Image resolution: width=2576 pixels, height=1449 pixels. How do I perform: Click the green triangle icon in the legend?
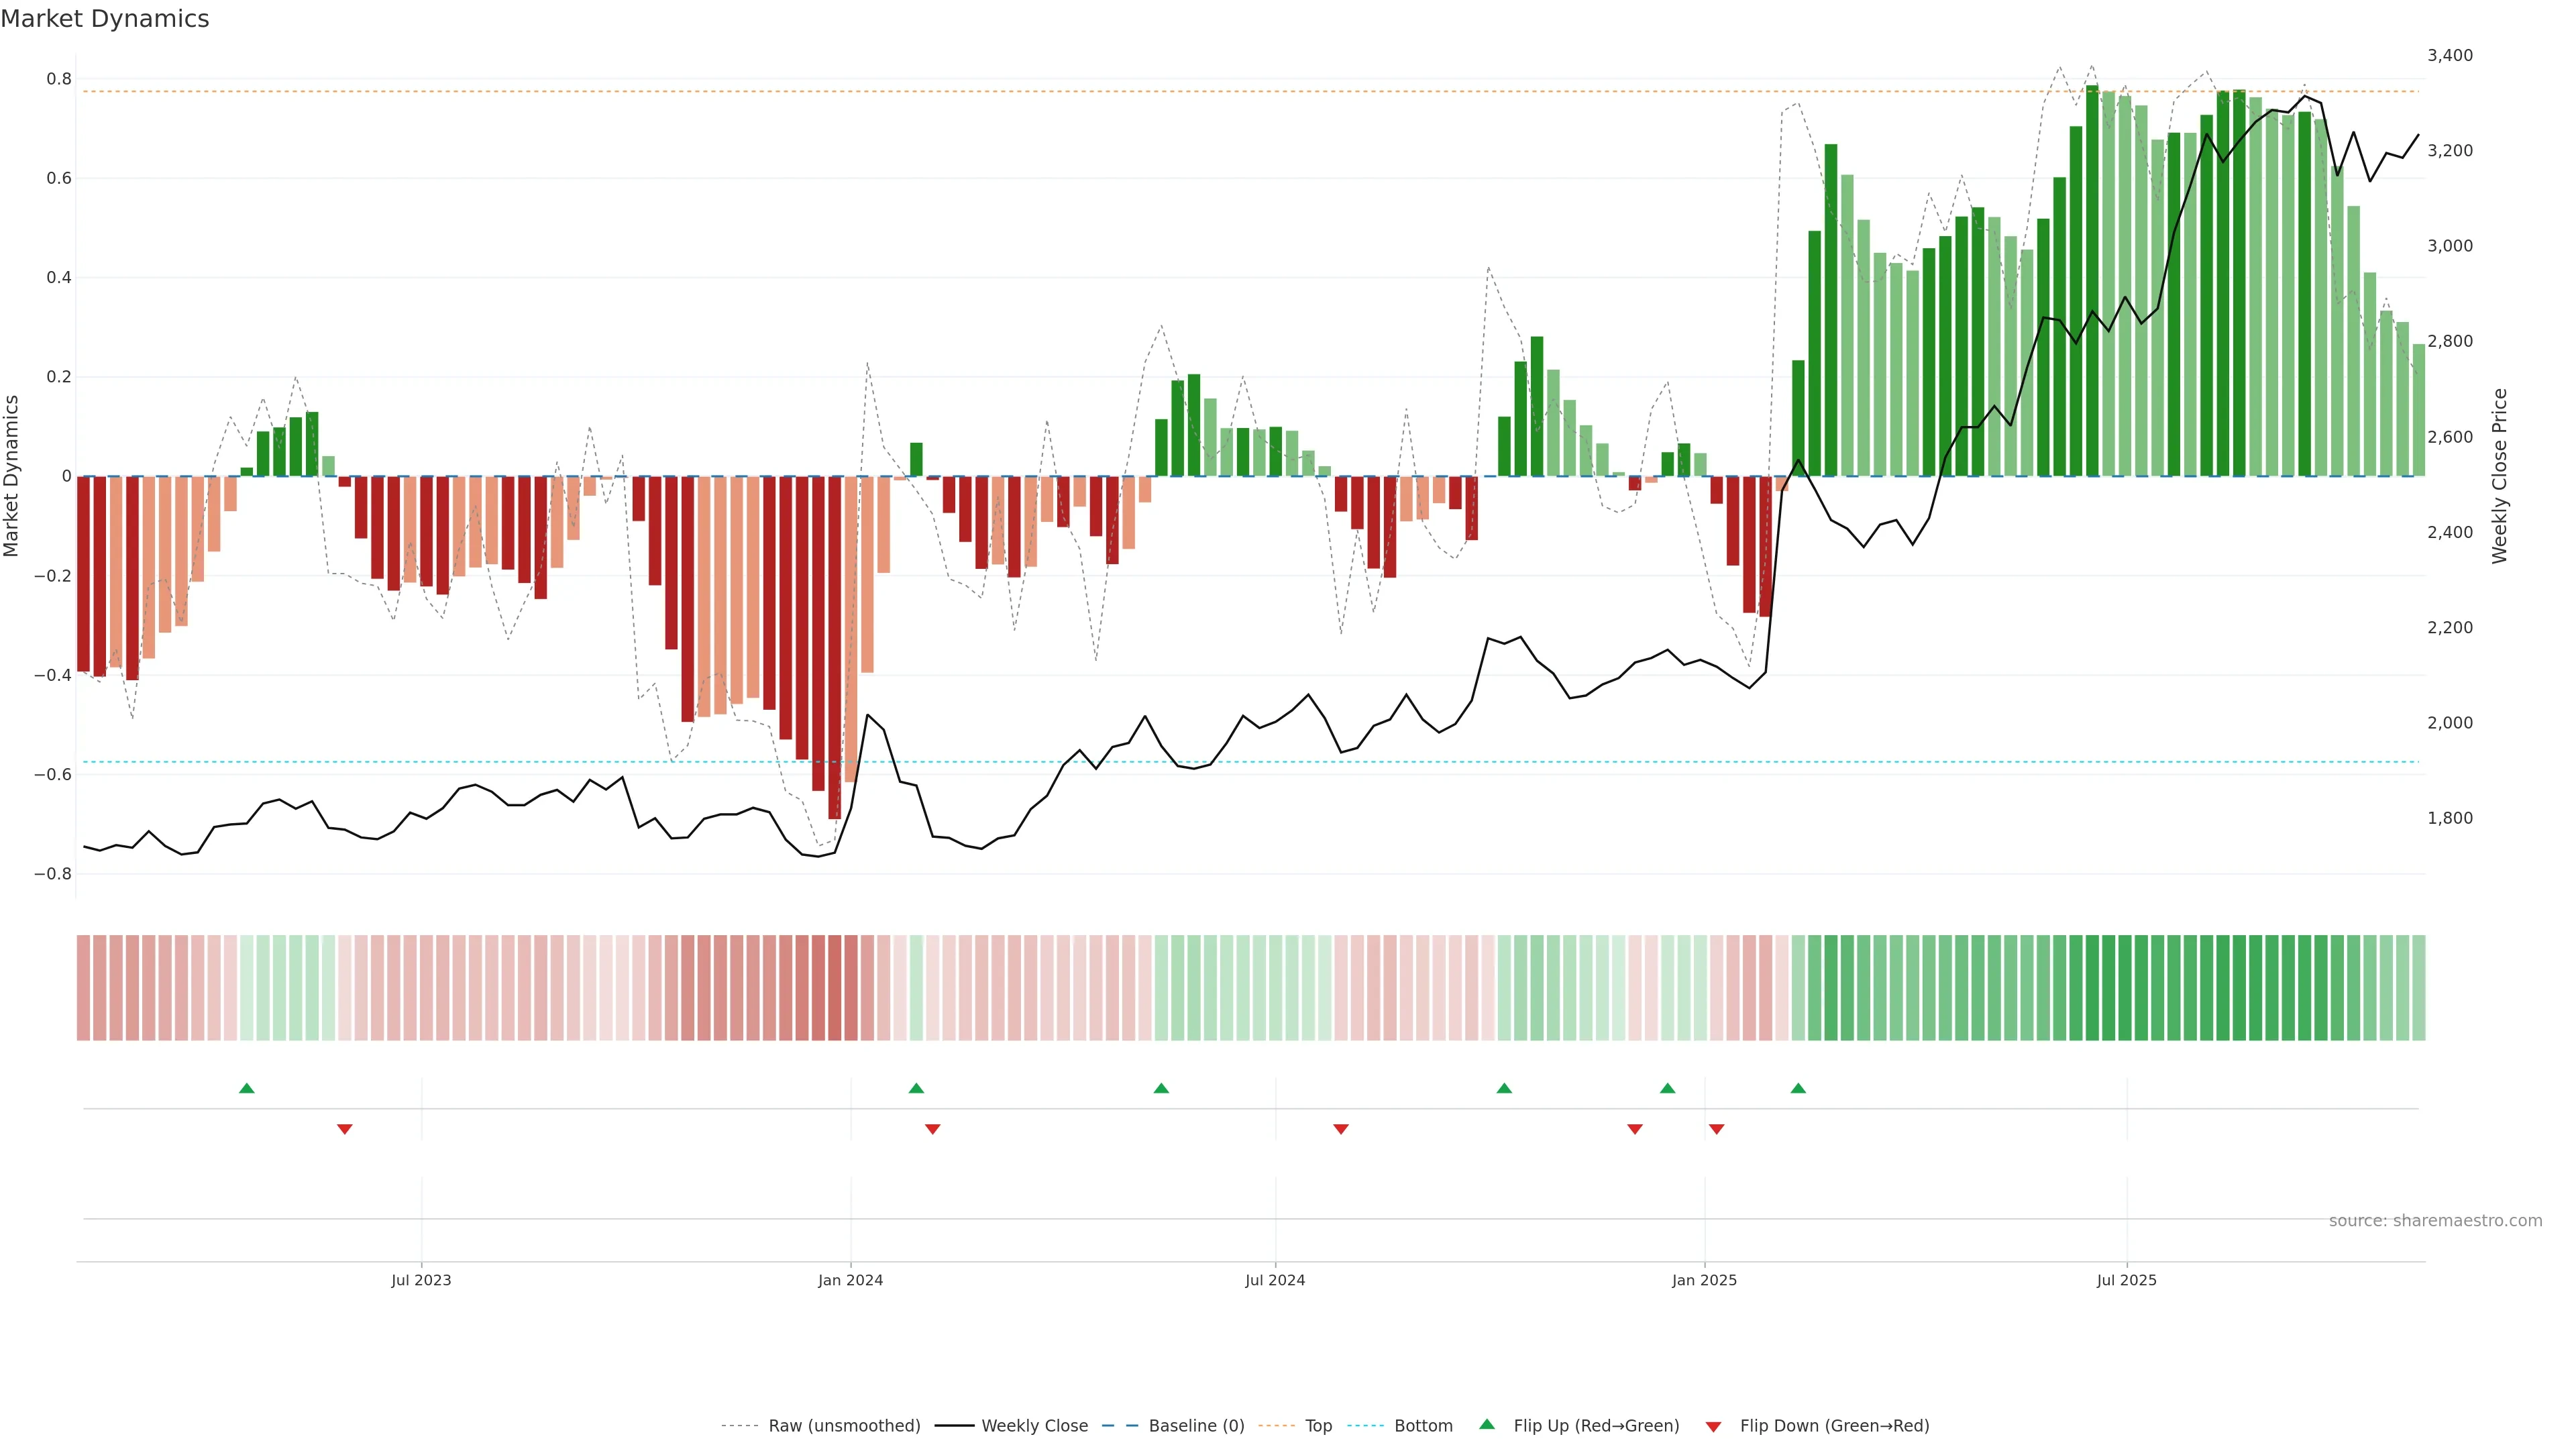(1487, 1424)
